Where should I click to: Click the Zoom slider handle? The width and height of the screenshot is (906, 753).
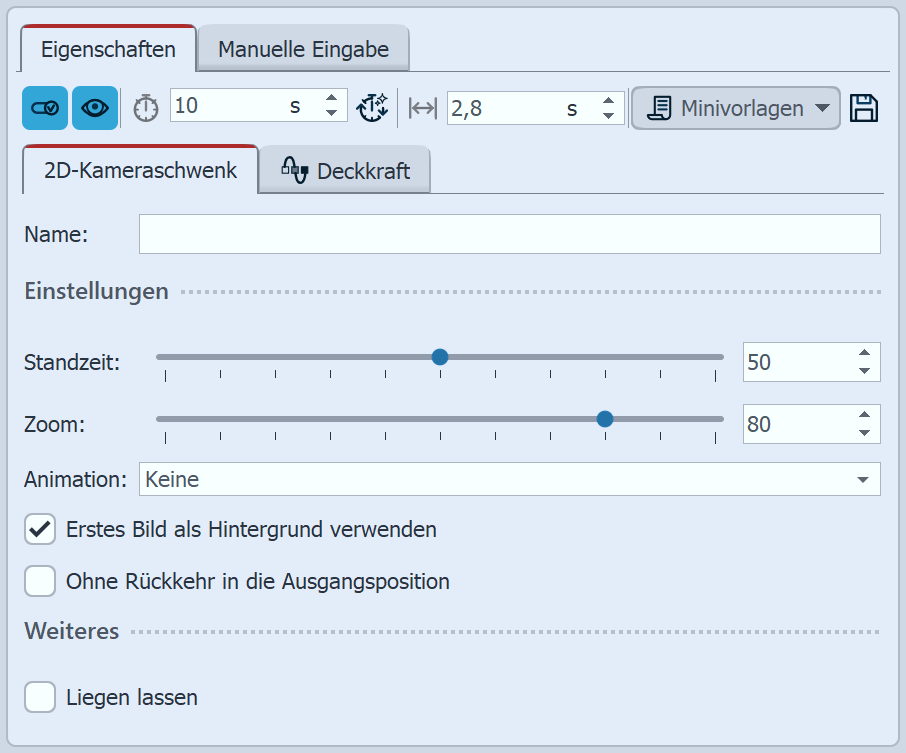(604, 419)
